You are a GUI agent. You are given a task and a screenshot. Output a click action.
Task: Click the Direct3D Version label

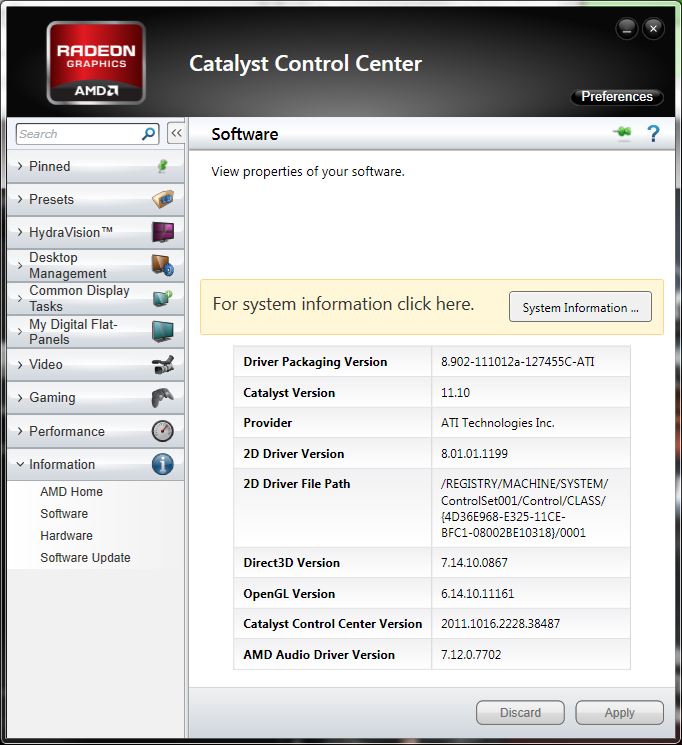291,563
